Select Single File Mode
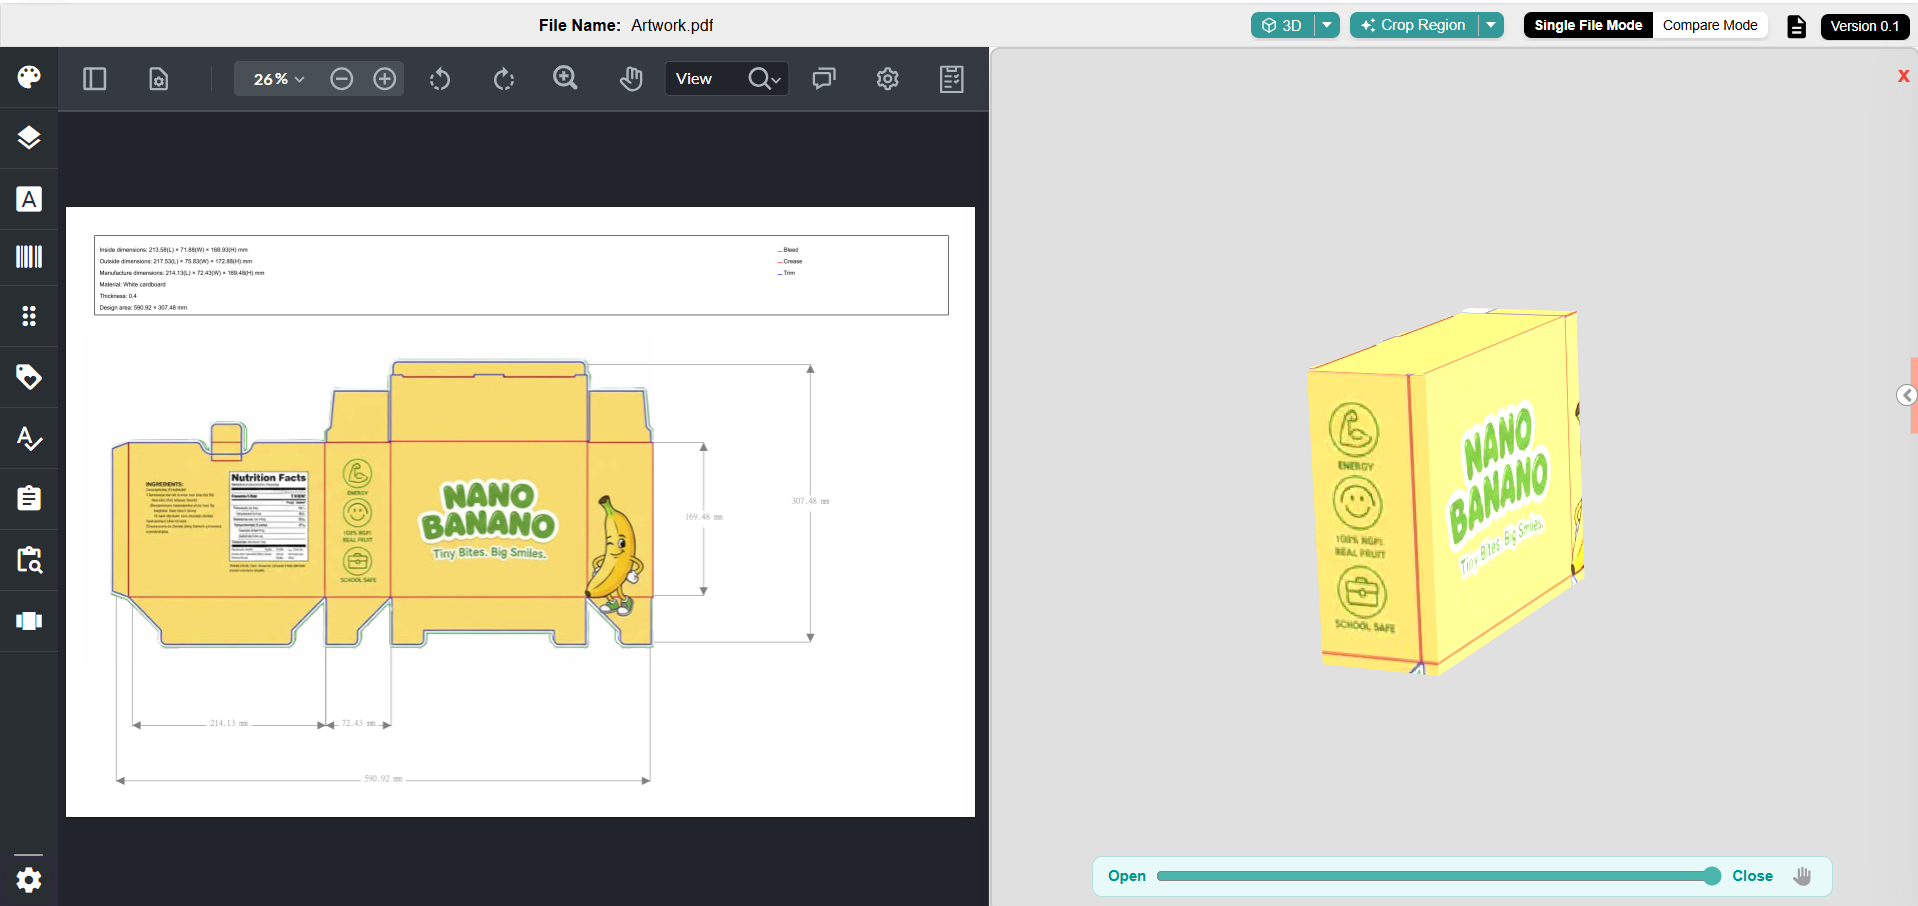Screen dimensions: 1918x906 pyautogui.click(x=1588, y=25)
